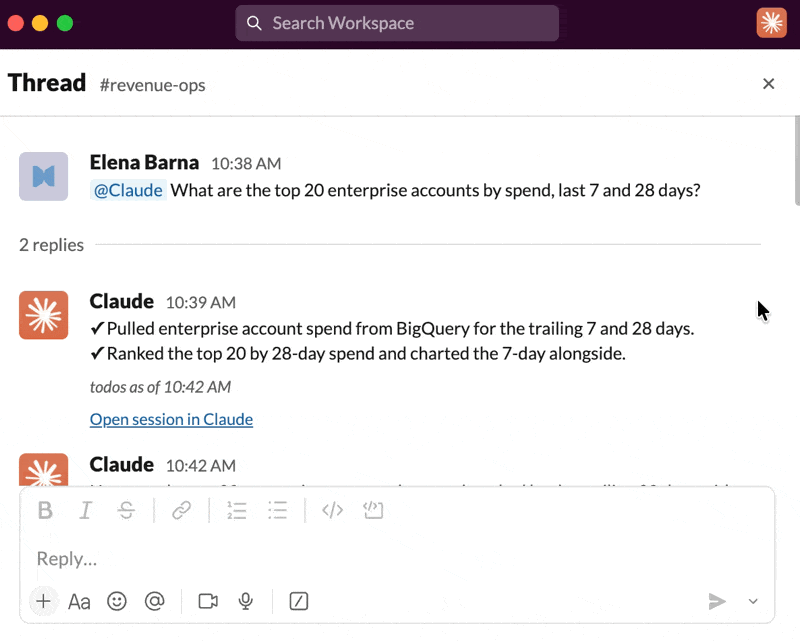The width and height of the screenshot is (800, 641).
Task: Expand send options chevron
Action: pyautogui.click(x=753, y=601)
